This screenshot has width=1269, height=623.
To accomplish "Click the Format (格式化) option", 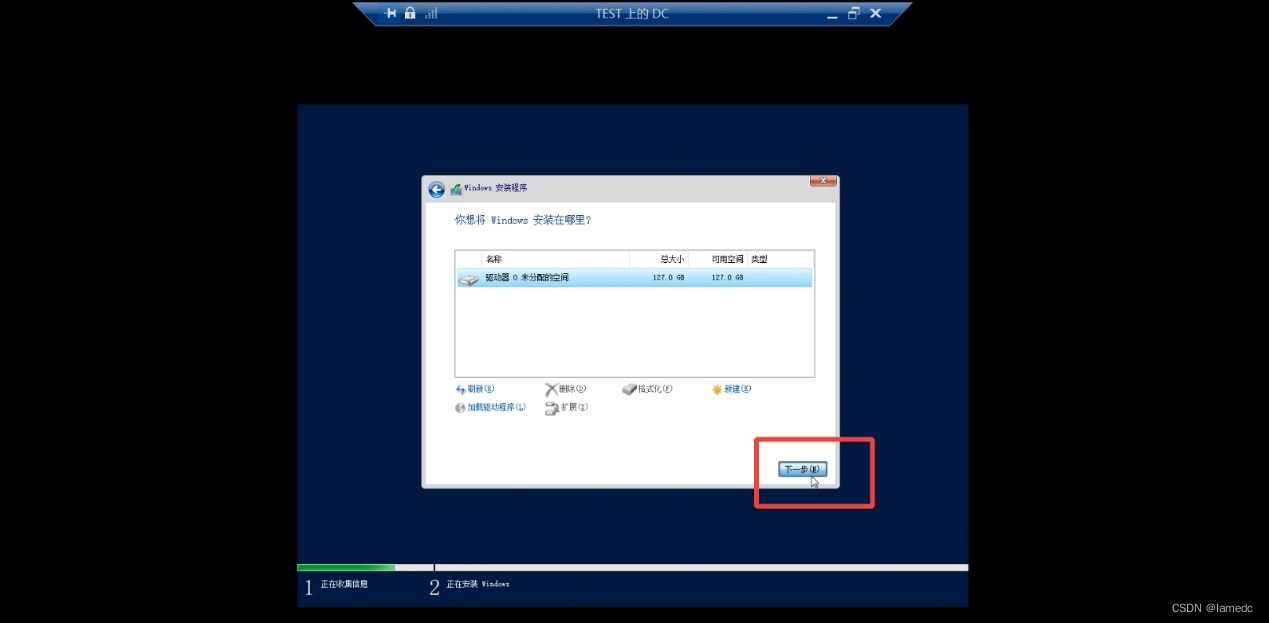I will [x=647, y=389].
